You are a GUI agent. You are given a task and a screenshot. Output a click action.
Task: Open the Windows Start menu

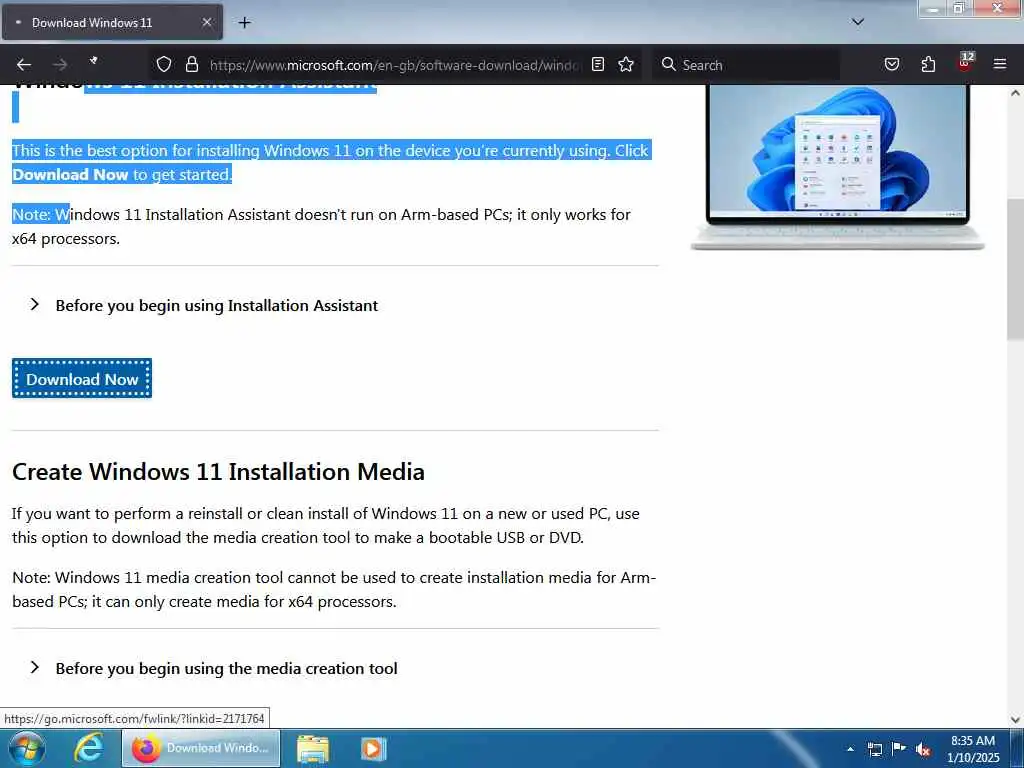(x=26, y=748)
